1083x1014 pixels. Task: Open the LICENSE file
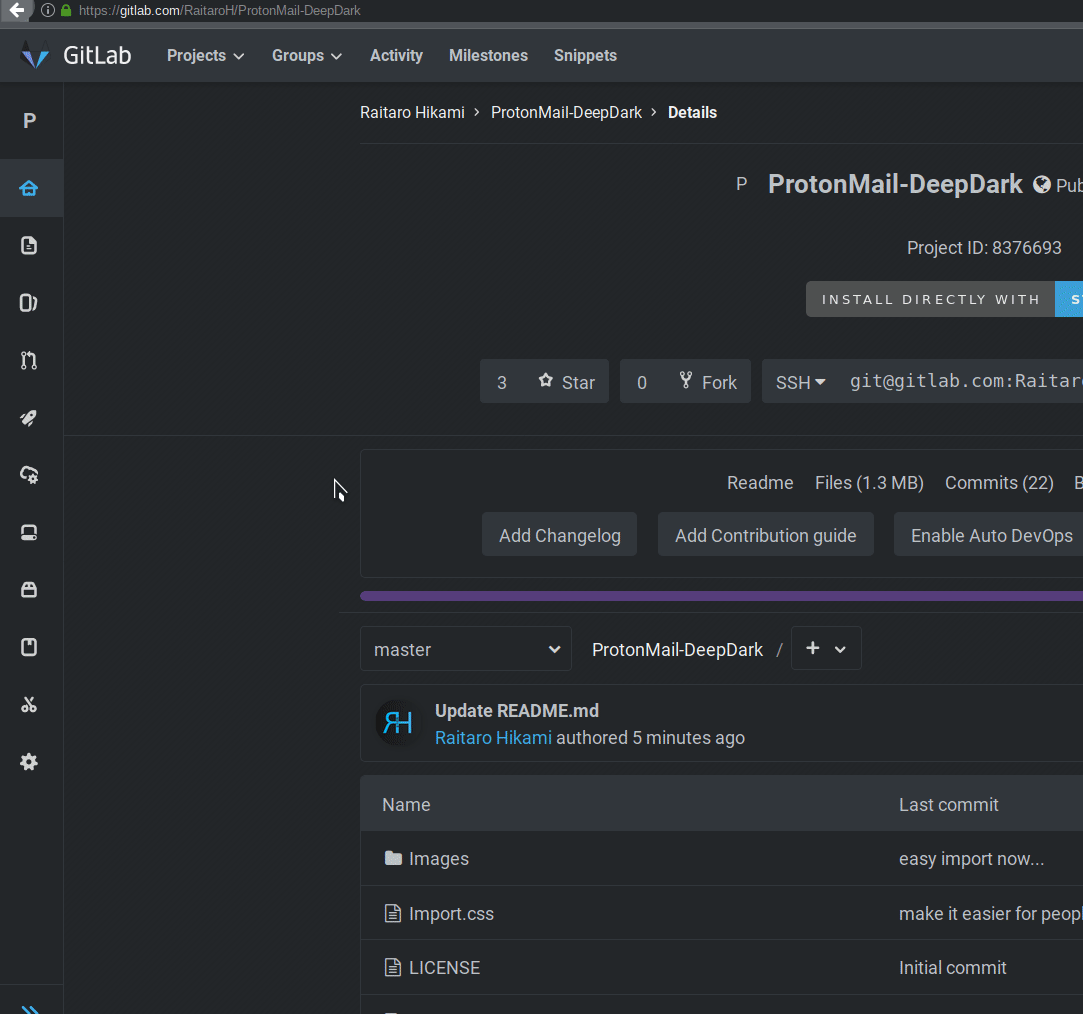444,968
